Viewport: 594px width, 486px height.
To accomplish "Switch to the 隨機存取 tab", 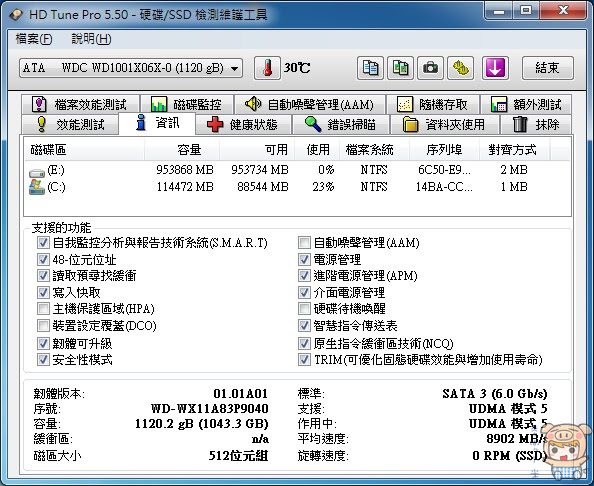I will 433,105.
